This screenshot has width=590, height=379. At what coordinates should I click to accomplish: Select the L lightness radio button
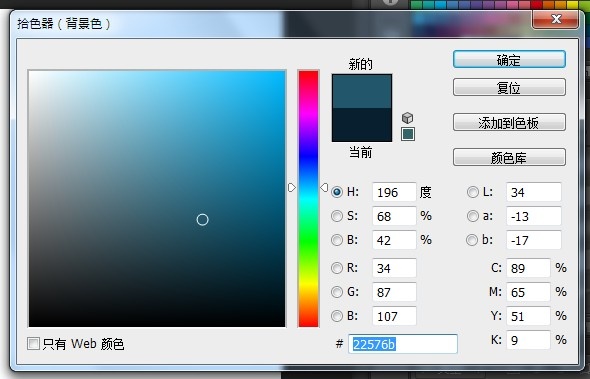pos(473,192)
